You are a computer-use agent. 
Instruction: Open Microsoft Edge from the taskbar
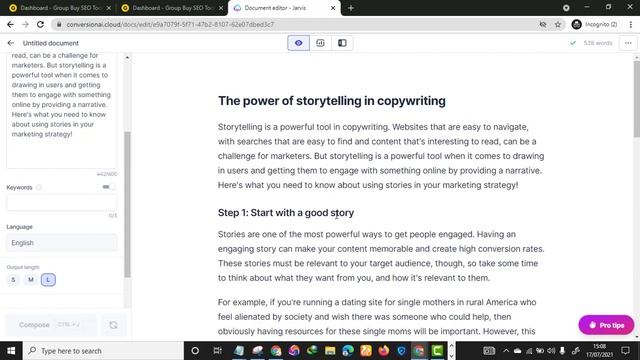pos(348,351)
